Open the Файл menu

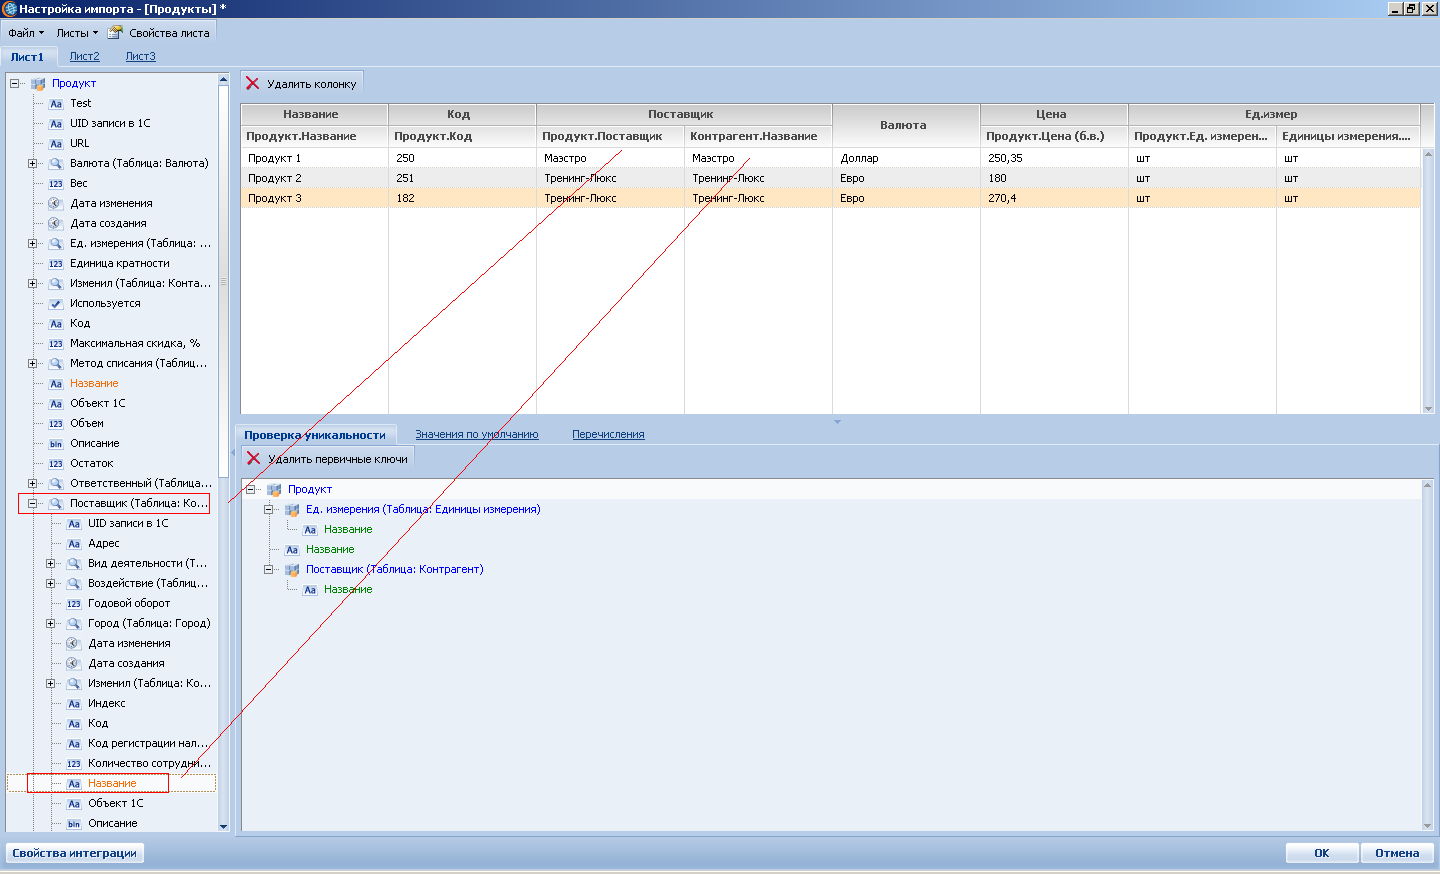coord(26,33)
